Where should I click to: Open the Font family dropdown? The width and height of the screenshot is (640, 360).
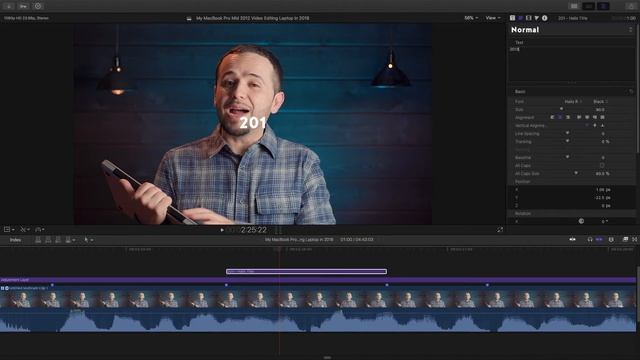click(x=573, y=101)
